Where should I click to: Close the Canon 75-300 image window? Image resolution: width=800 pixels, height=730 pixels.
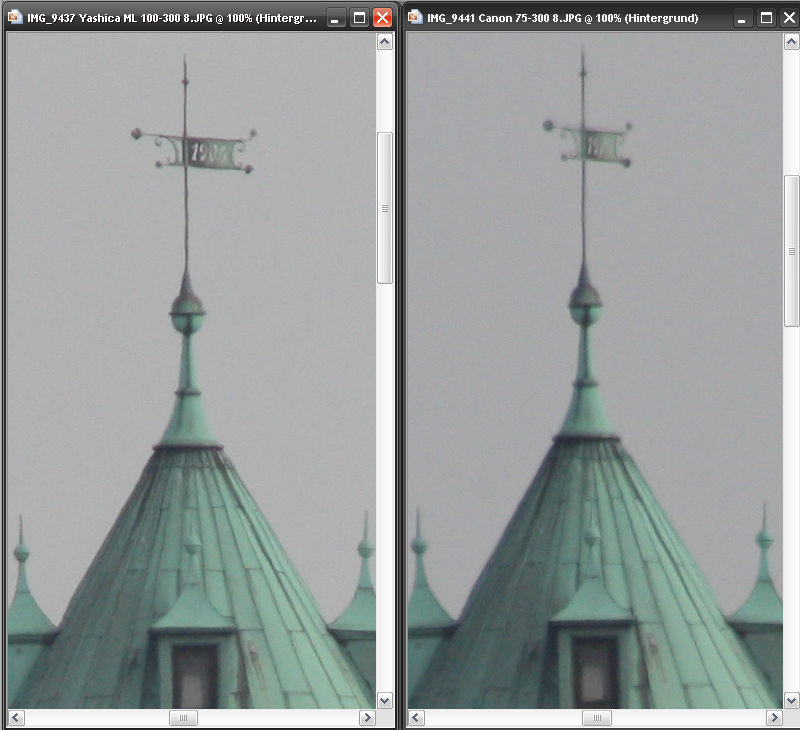(789, 18)
